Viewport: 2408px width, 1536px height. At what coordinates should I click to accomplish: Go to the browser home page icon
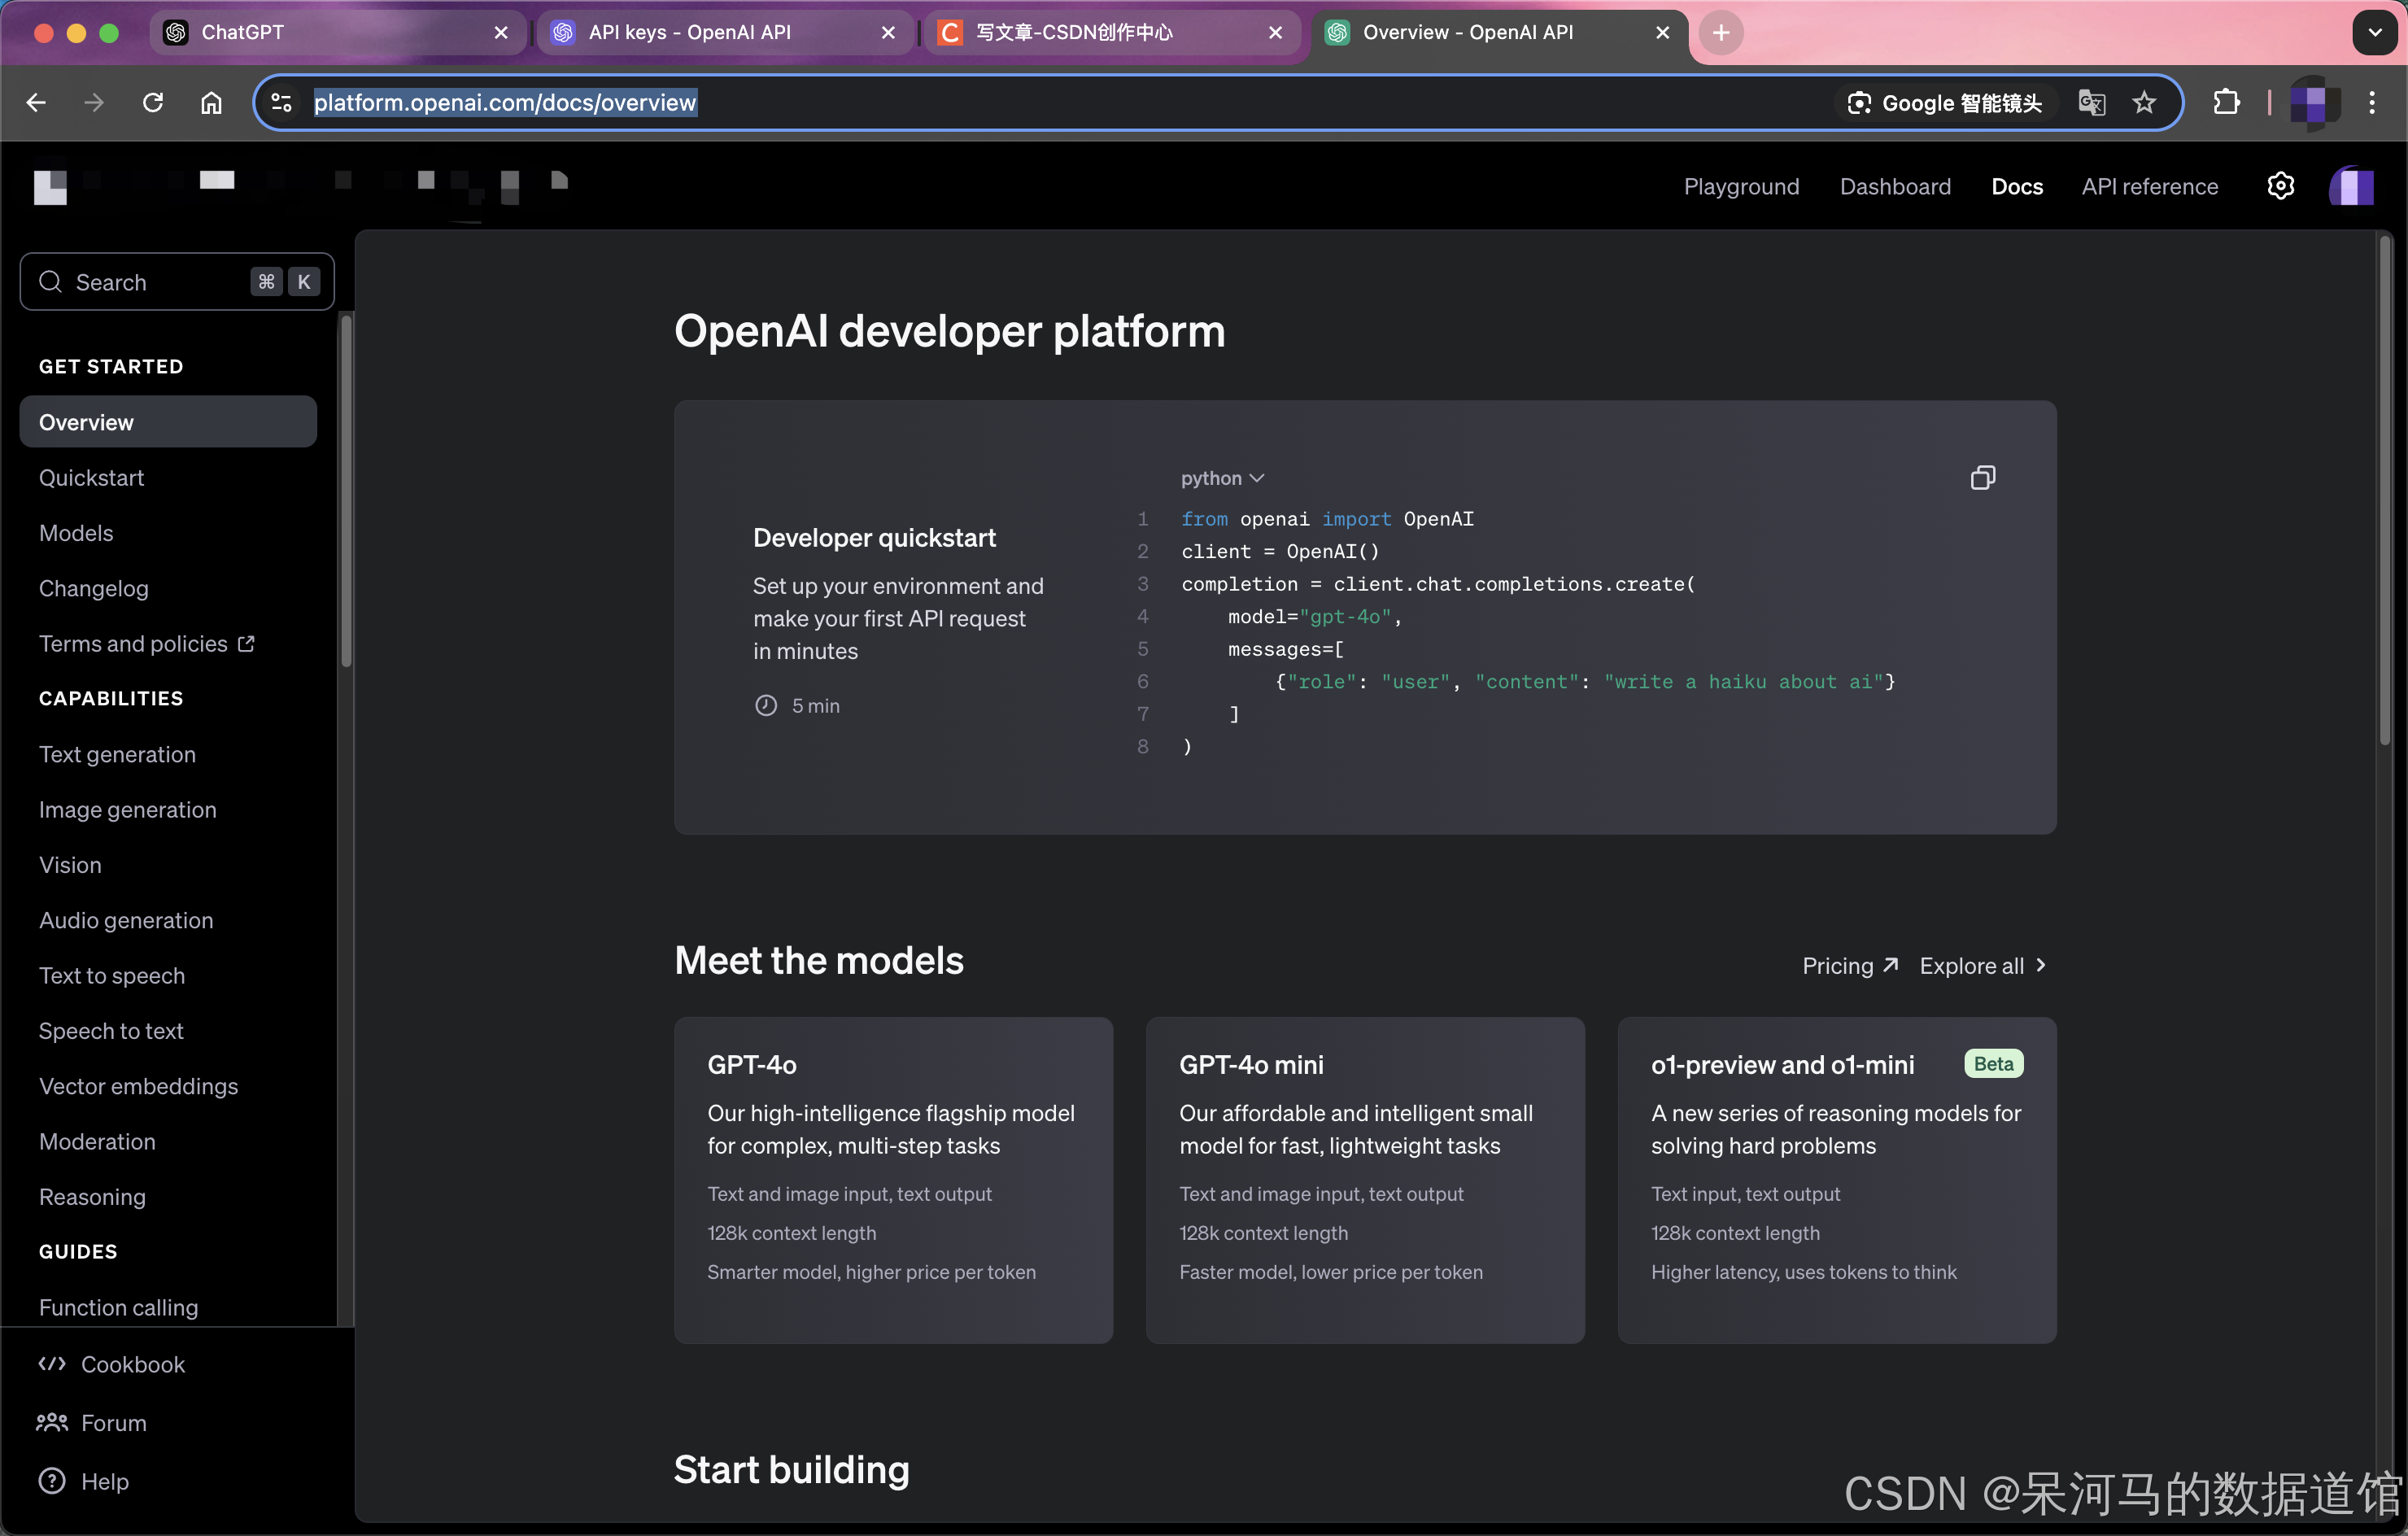(211, 102)
